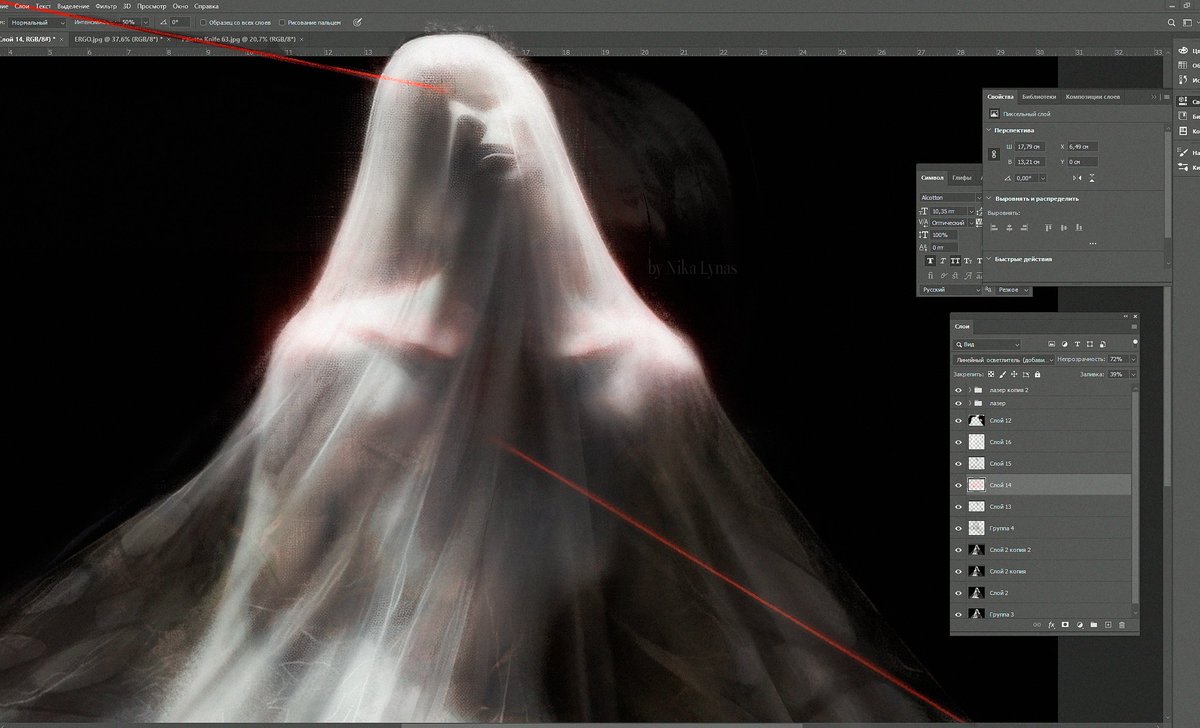Open the font size 10,35 пт dropdown
Image resolution: width=1200 pixels, height=728 pixels.
971,212
